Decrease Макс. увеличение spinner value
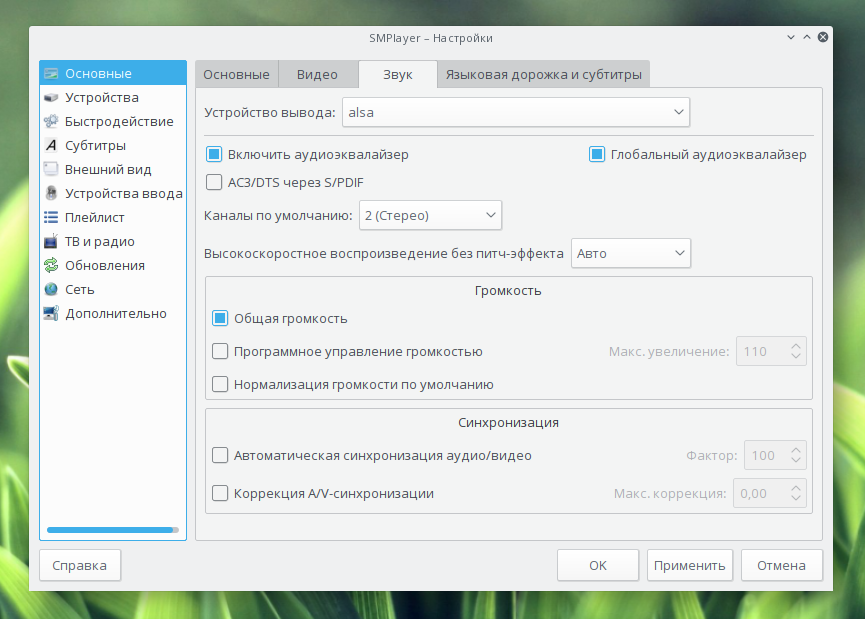 pos(795,356)
